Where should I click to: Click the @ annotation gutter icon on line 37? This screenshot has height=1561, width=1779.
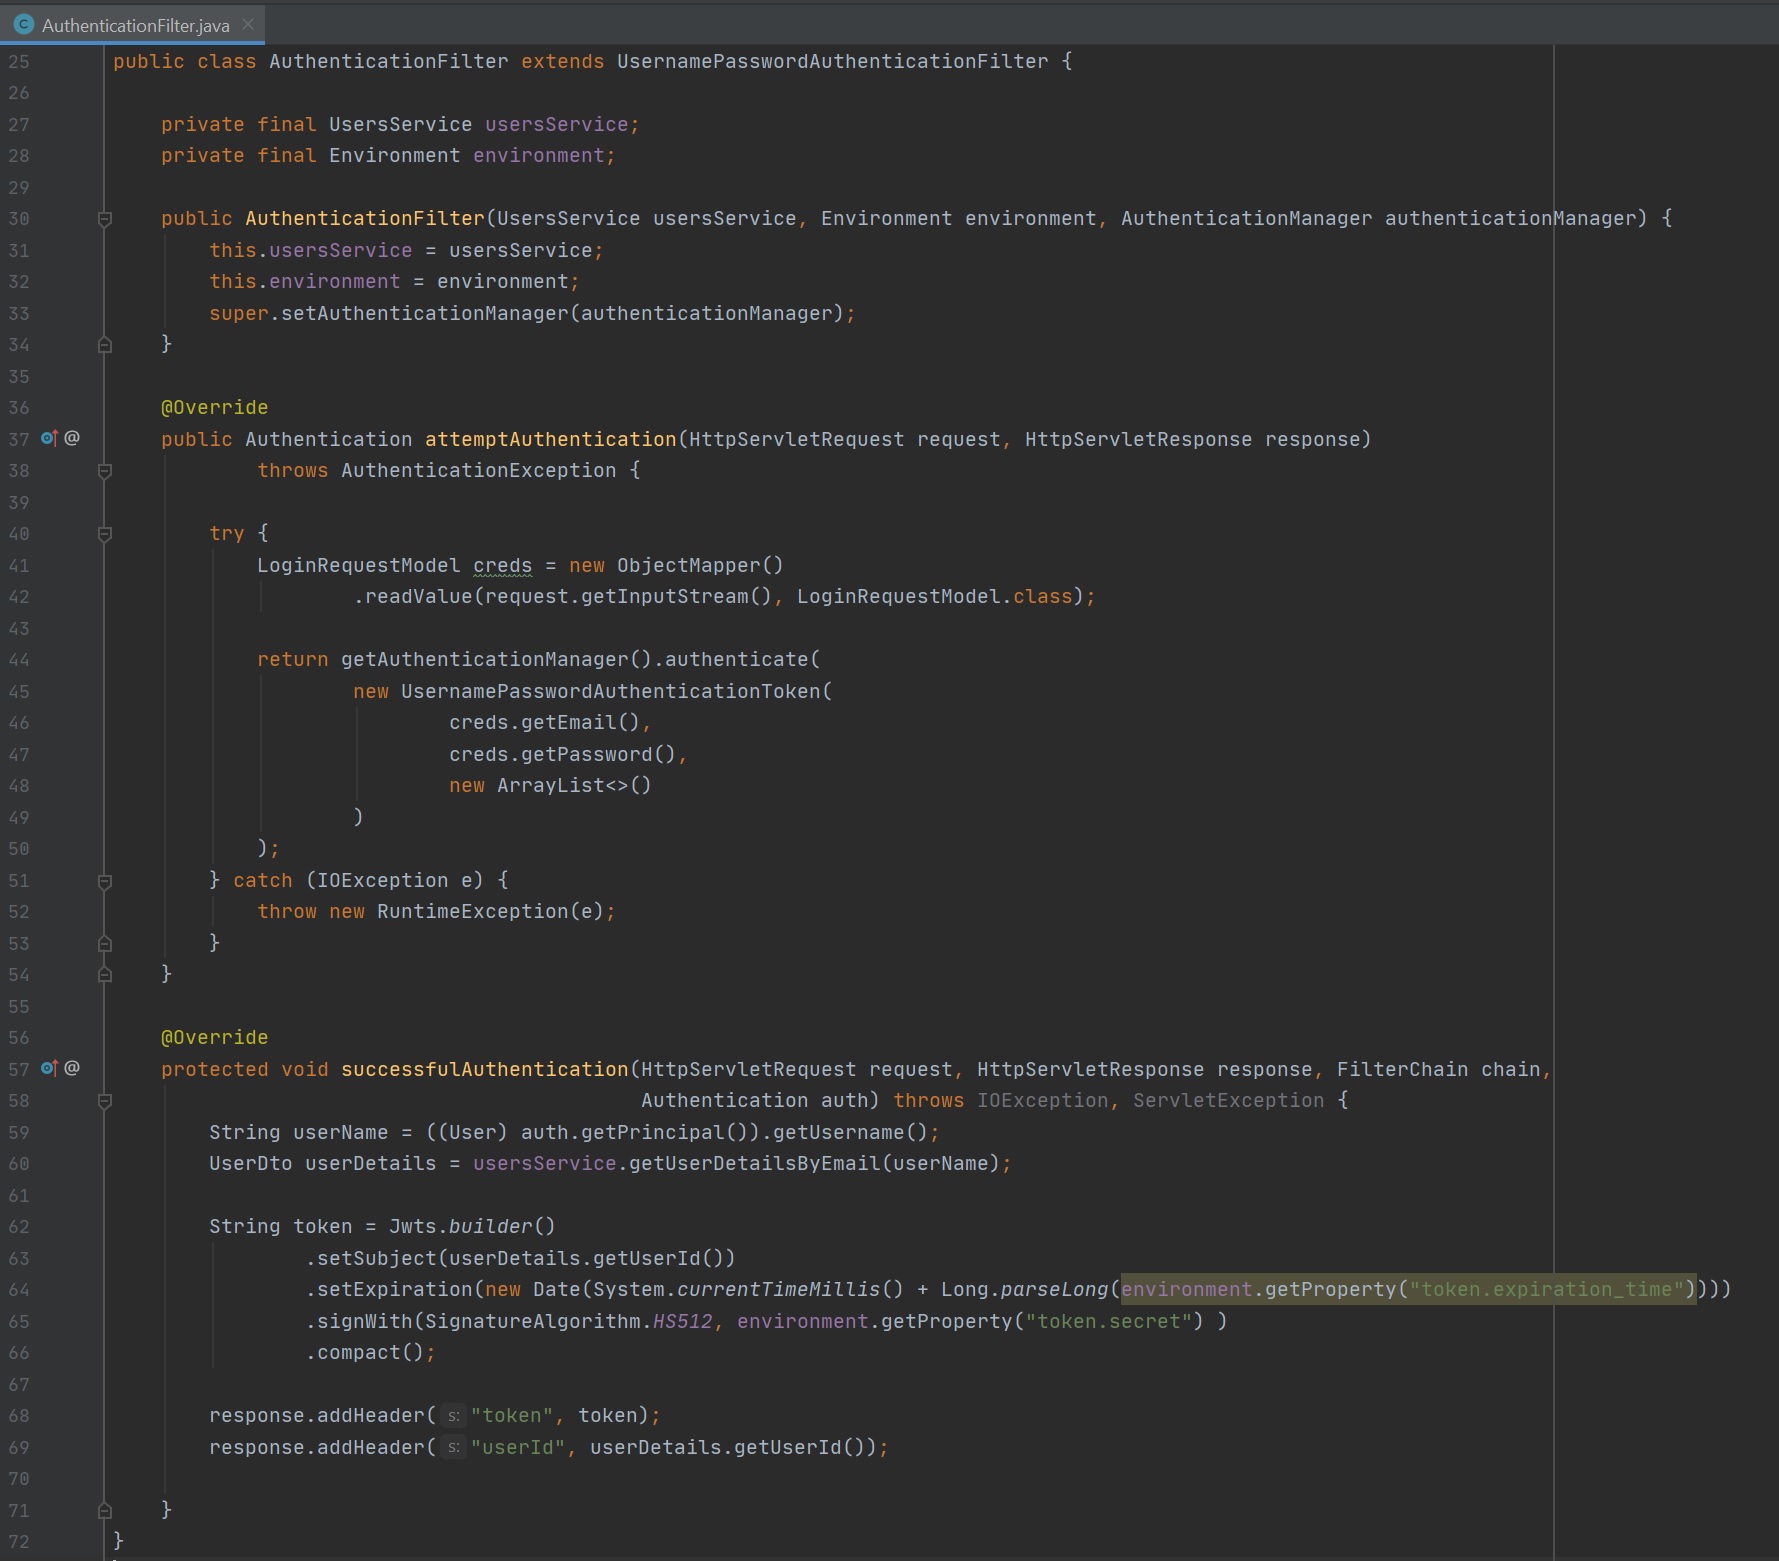click(72, 438)
